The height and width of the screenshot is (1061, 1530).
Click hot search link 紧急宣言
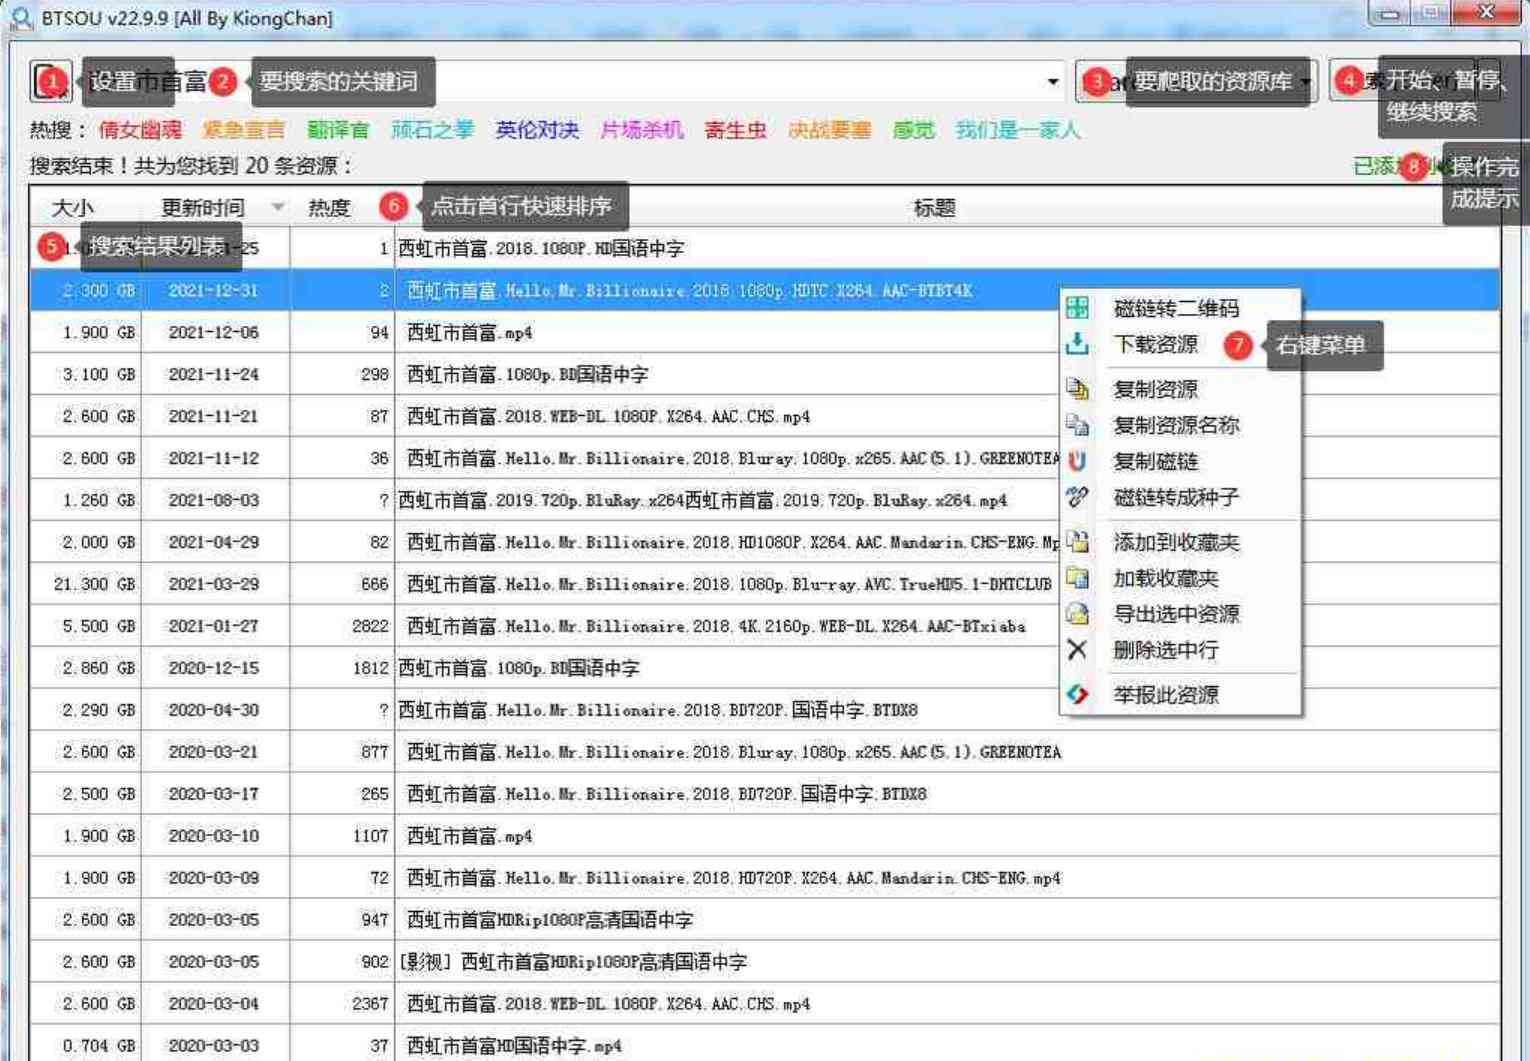click(x=244, y=130)
